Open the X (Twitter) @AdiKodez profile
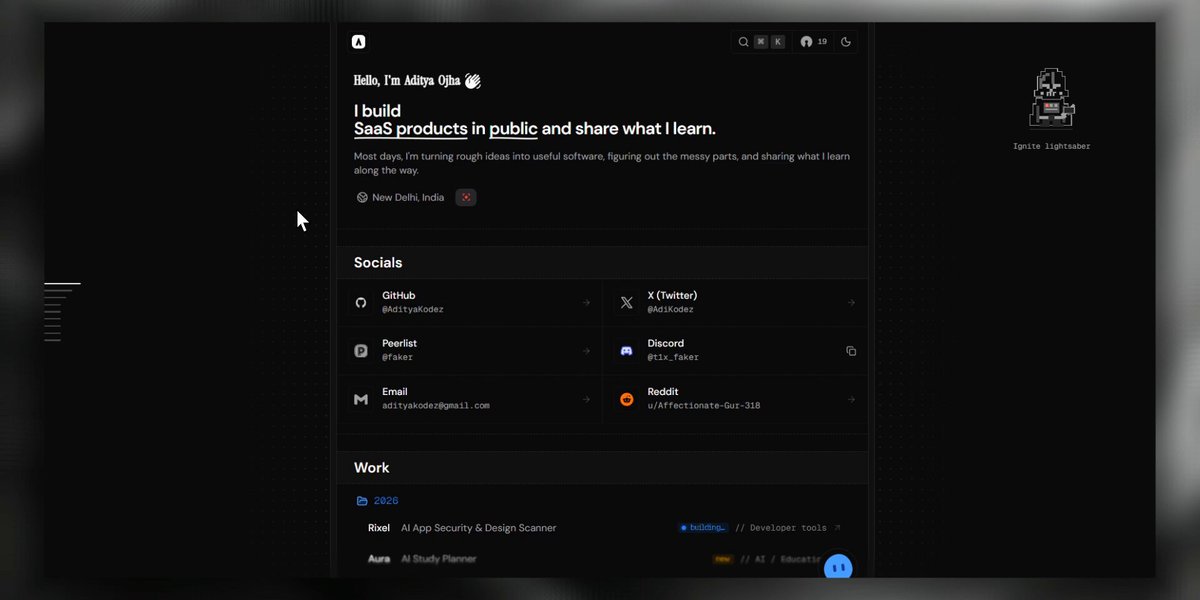Image resolution: width=1200 pixels, height=600 pixels. pyautogui.click(x=735, y=302)
